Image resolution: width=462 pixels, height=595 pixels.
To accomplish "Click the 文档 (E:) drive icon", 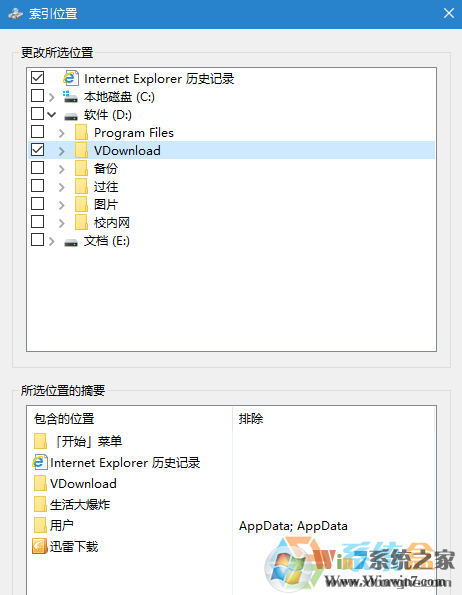I will (71, 242).
